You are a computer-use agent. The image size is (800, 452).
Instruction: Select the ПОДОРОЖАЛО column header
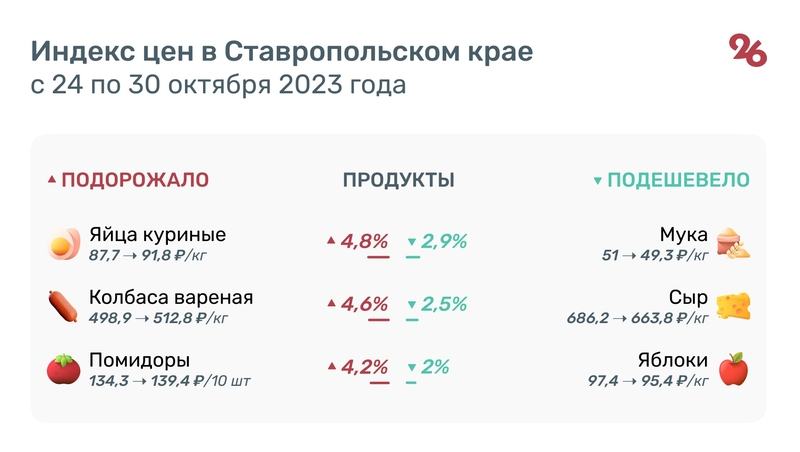pos(135,180)
